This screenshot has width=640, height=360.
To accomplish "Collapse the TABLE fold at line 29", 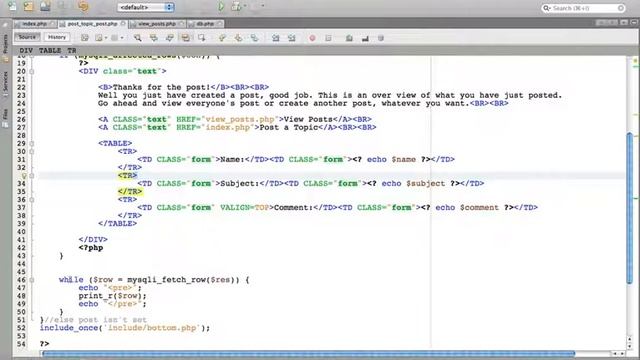I will pos(32,144).
